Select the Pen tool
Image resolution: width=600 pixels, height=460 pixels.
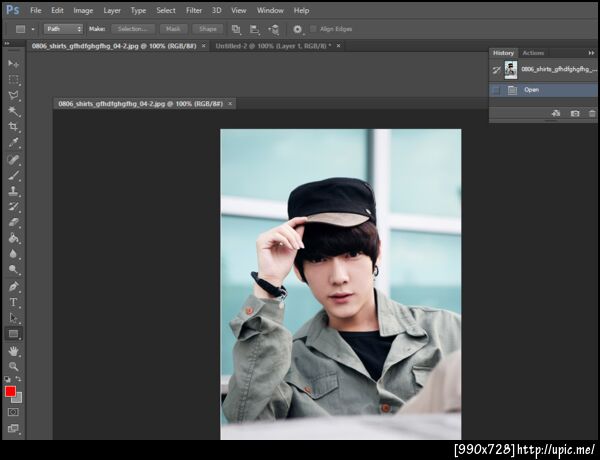click(x=13, y=286)
